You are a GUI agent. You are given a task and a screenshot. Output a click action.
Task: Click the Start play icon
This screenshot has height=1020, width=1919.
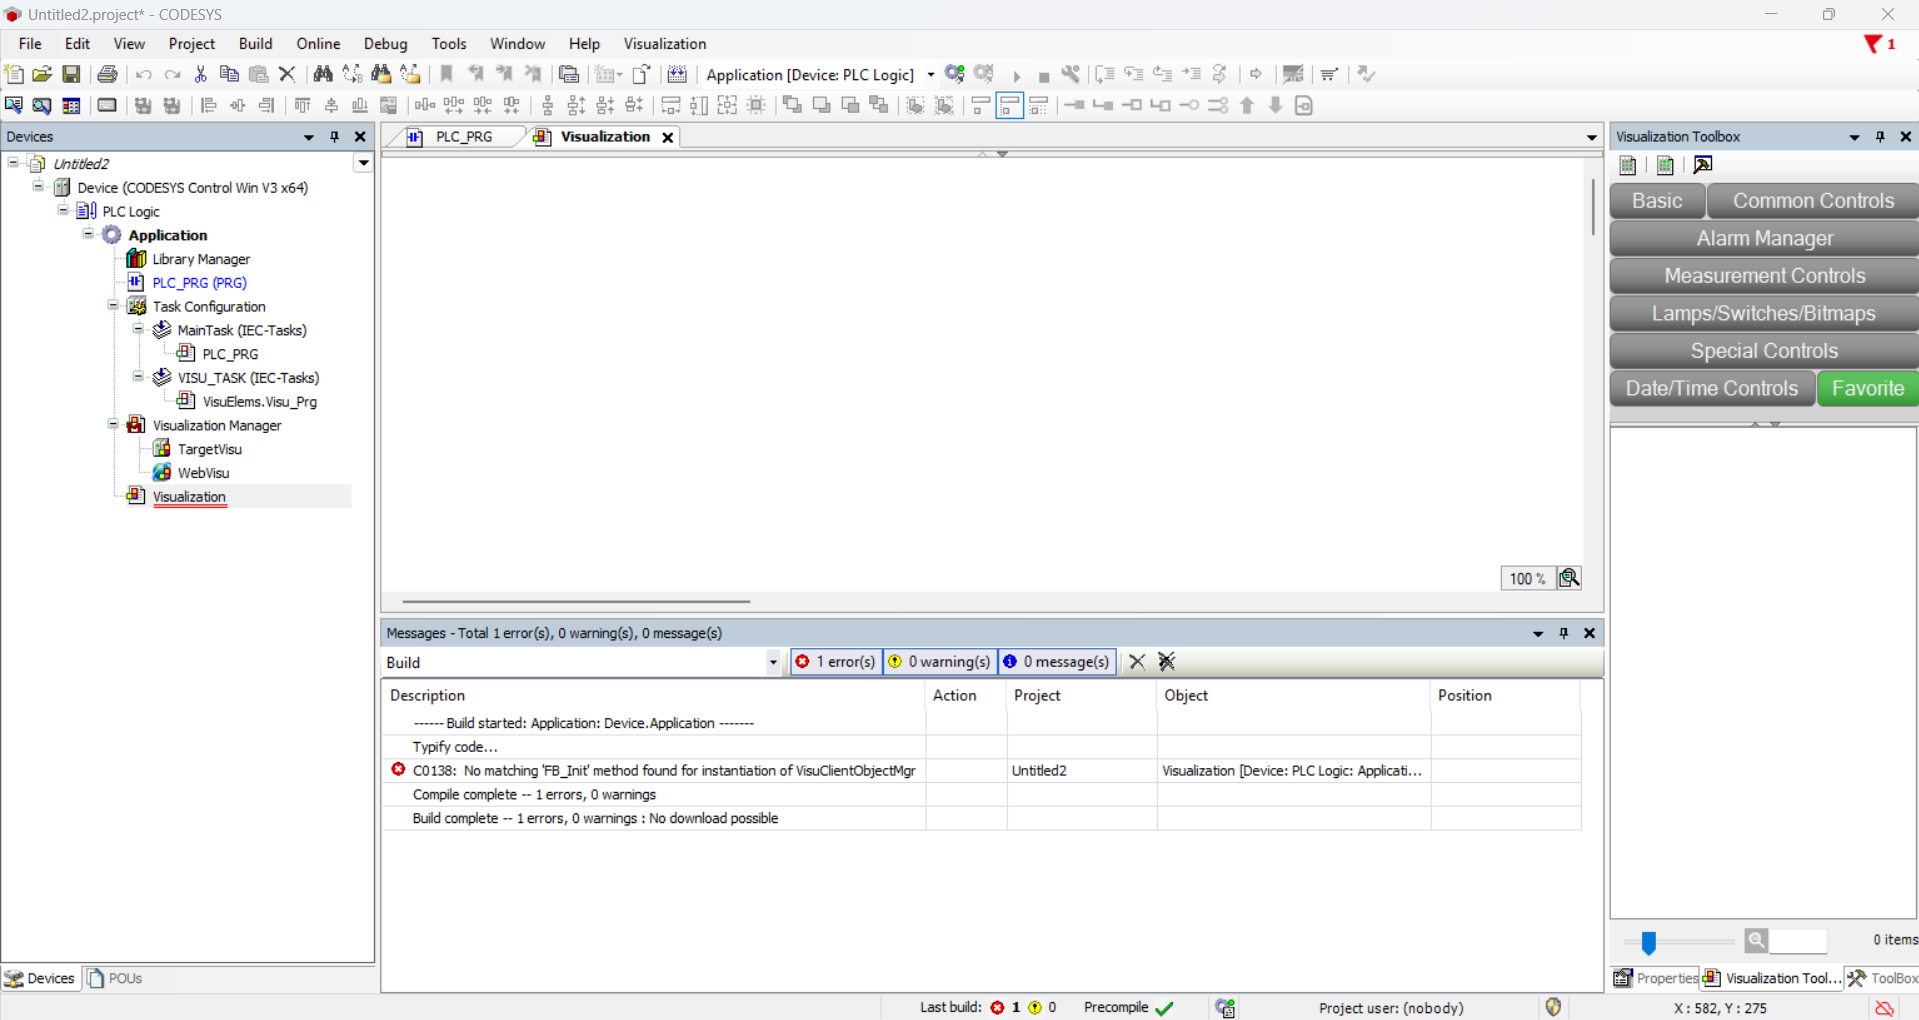pyautogui.click(x=1016, y=75)
